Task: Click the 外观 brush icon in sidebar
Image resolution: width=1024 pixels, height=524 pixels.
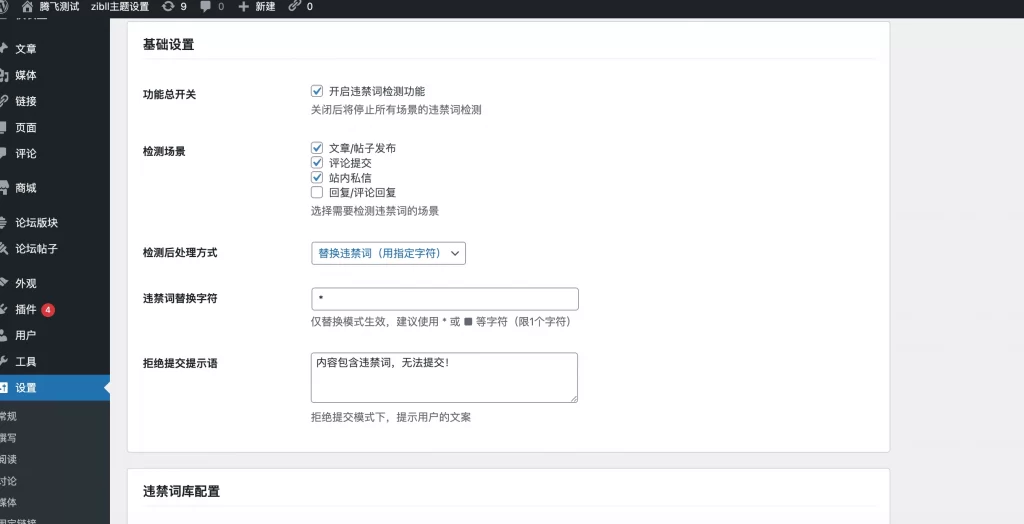Action: [4, 283]
